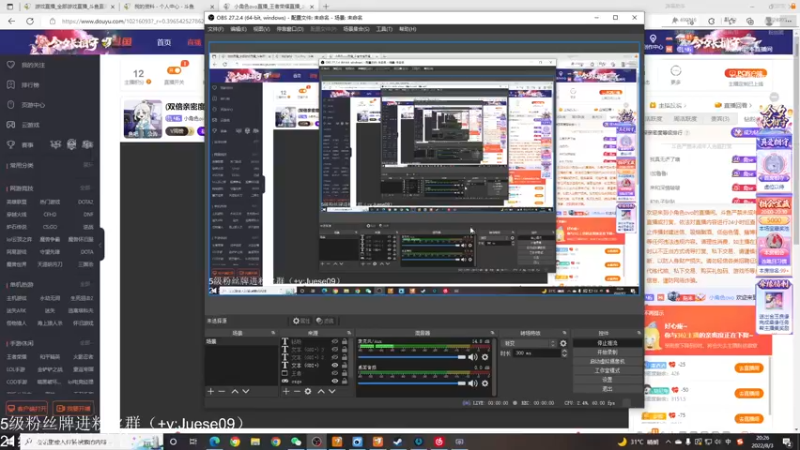Screen dimensions: 800x450
Task: Click 开始录制 to start recording
Action: point(607,353)
